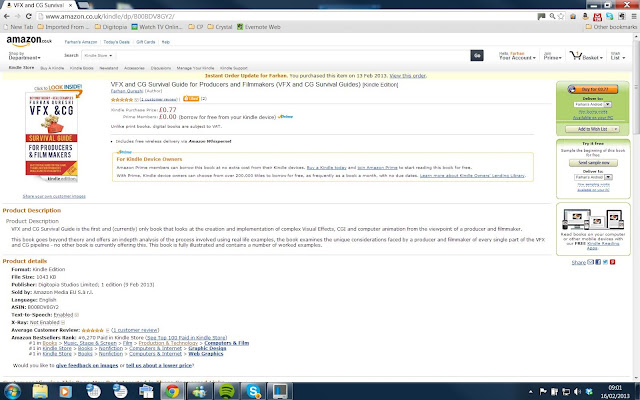Reload the page with the refresh icon
The width and height of the screenshot is (640, 400).
pos(29,16)
